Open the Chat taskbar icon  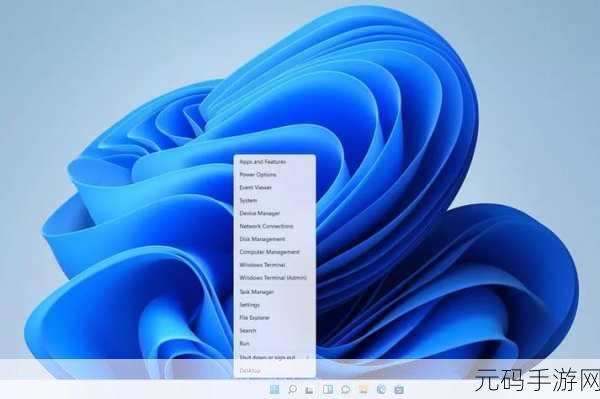345,389
